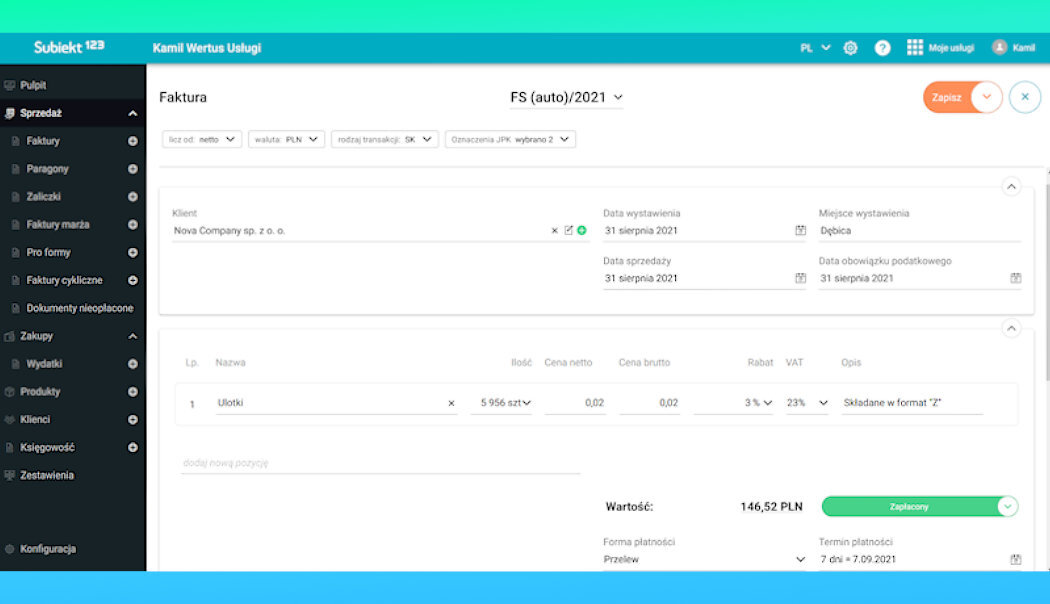Viewport: 1050px width, 604px height.
Task: Click the dodaj nową pozycję field
Action: 380,463
